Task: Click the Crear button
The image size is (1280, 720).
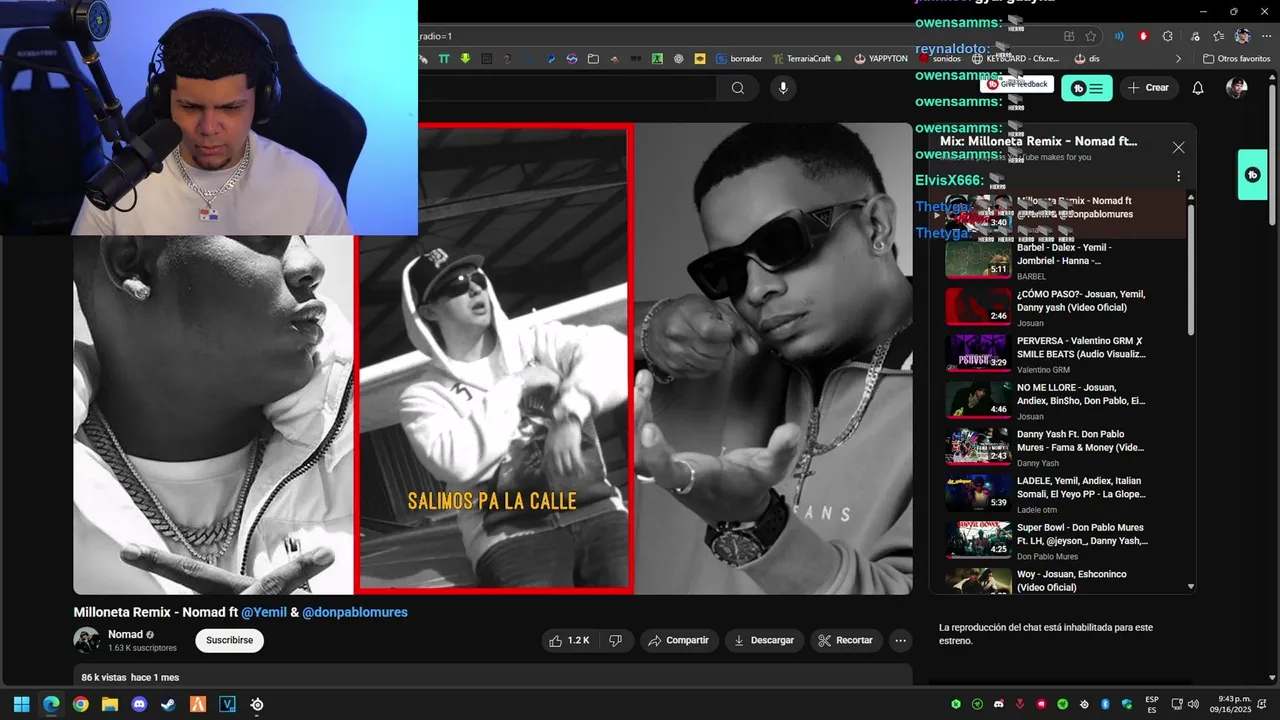Action: tap(1148, 88)
